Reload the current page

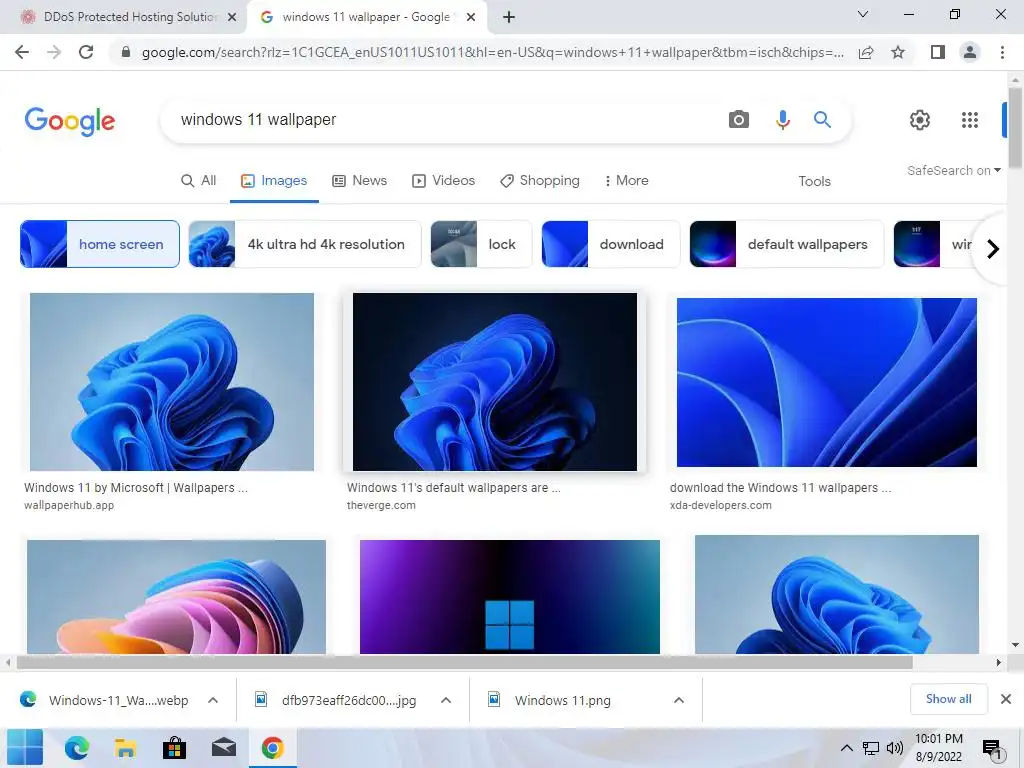click(86, 52)
